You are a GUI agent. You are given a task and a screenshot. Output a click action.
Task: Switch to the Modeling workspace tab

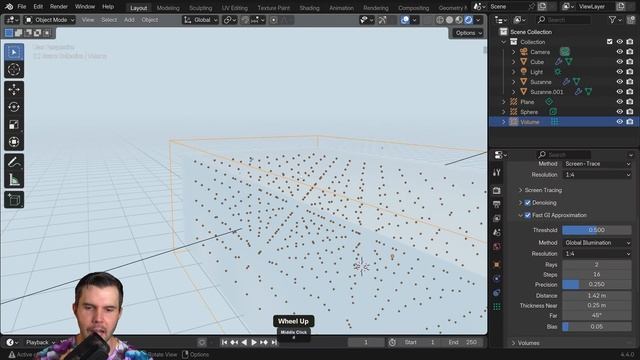[x=168, y=8]
